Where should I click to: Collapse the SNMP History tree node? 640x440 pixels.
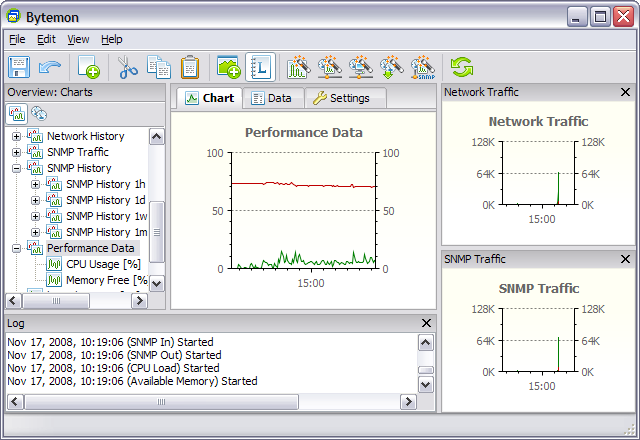(16, 168)
